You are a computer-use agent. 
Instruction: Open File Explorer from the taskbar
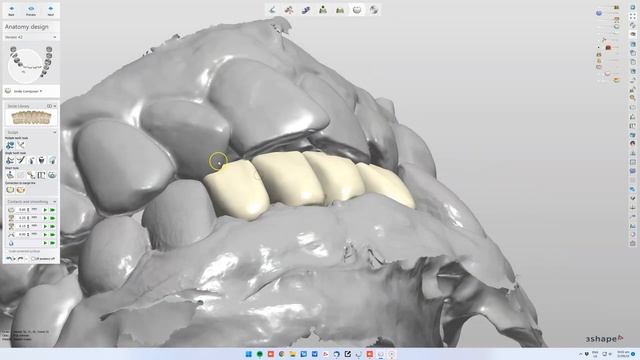pyautogui.click(x=293, y=354)
